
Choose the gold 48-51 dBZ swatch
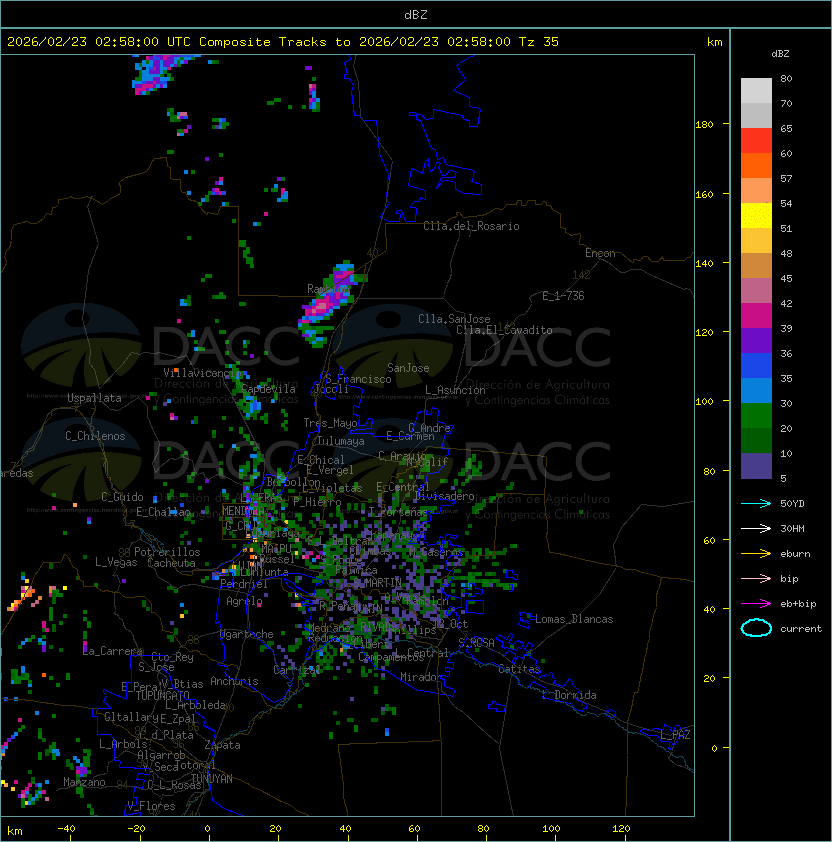[756, 241]
